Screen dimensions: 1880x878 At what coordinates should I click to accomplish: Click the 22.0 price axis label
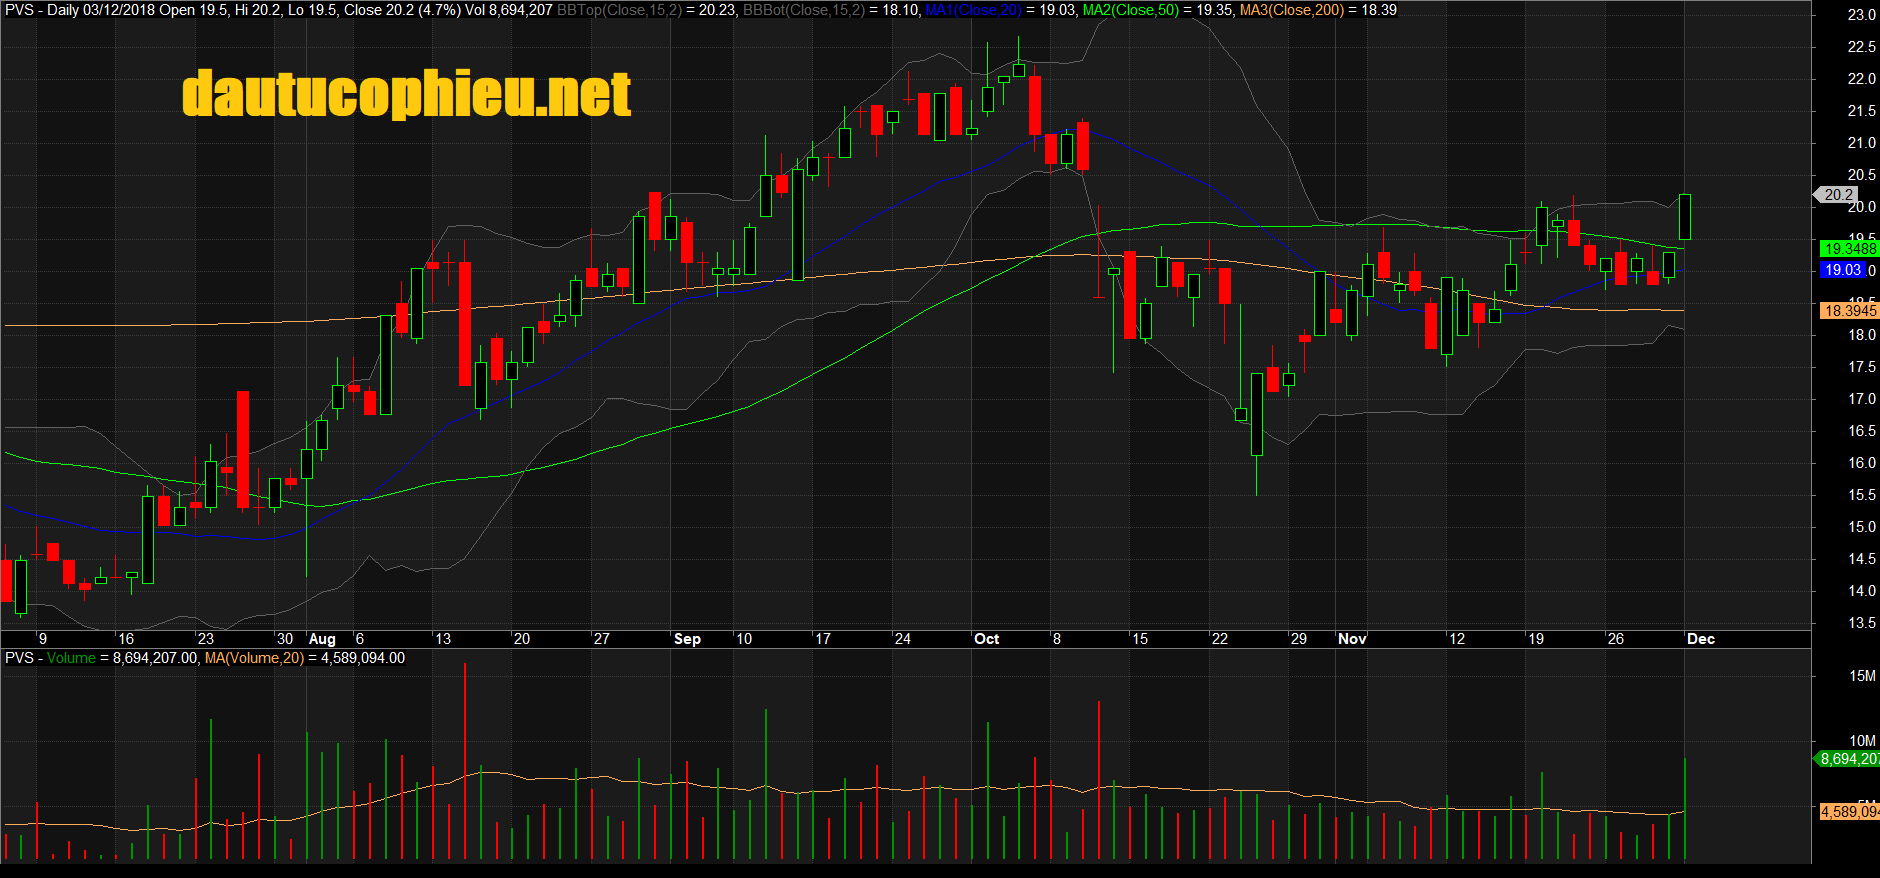[1861, 79]
